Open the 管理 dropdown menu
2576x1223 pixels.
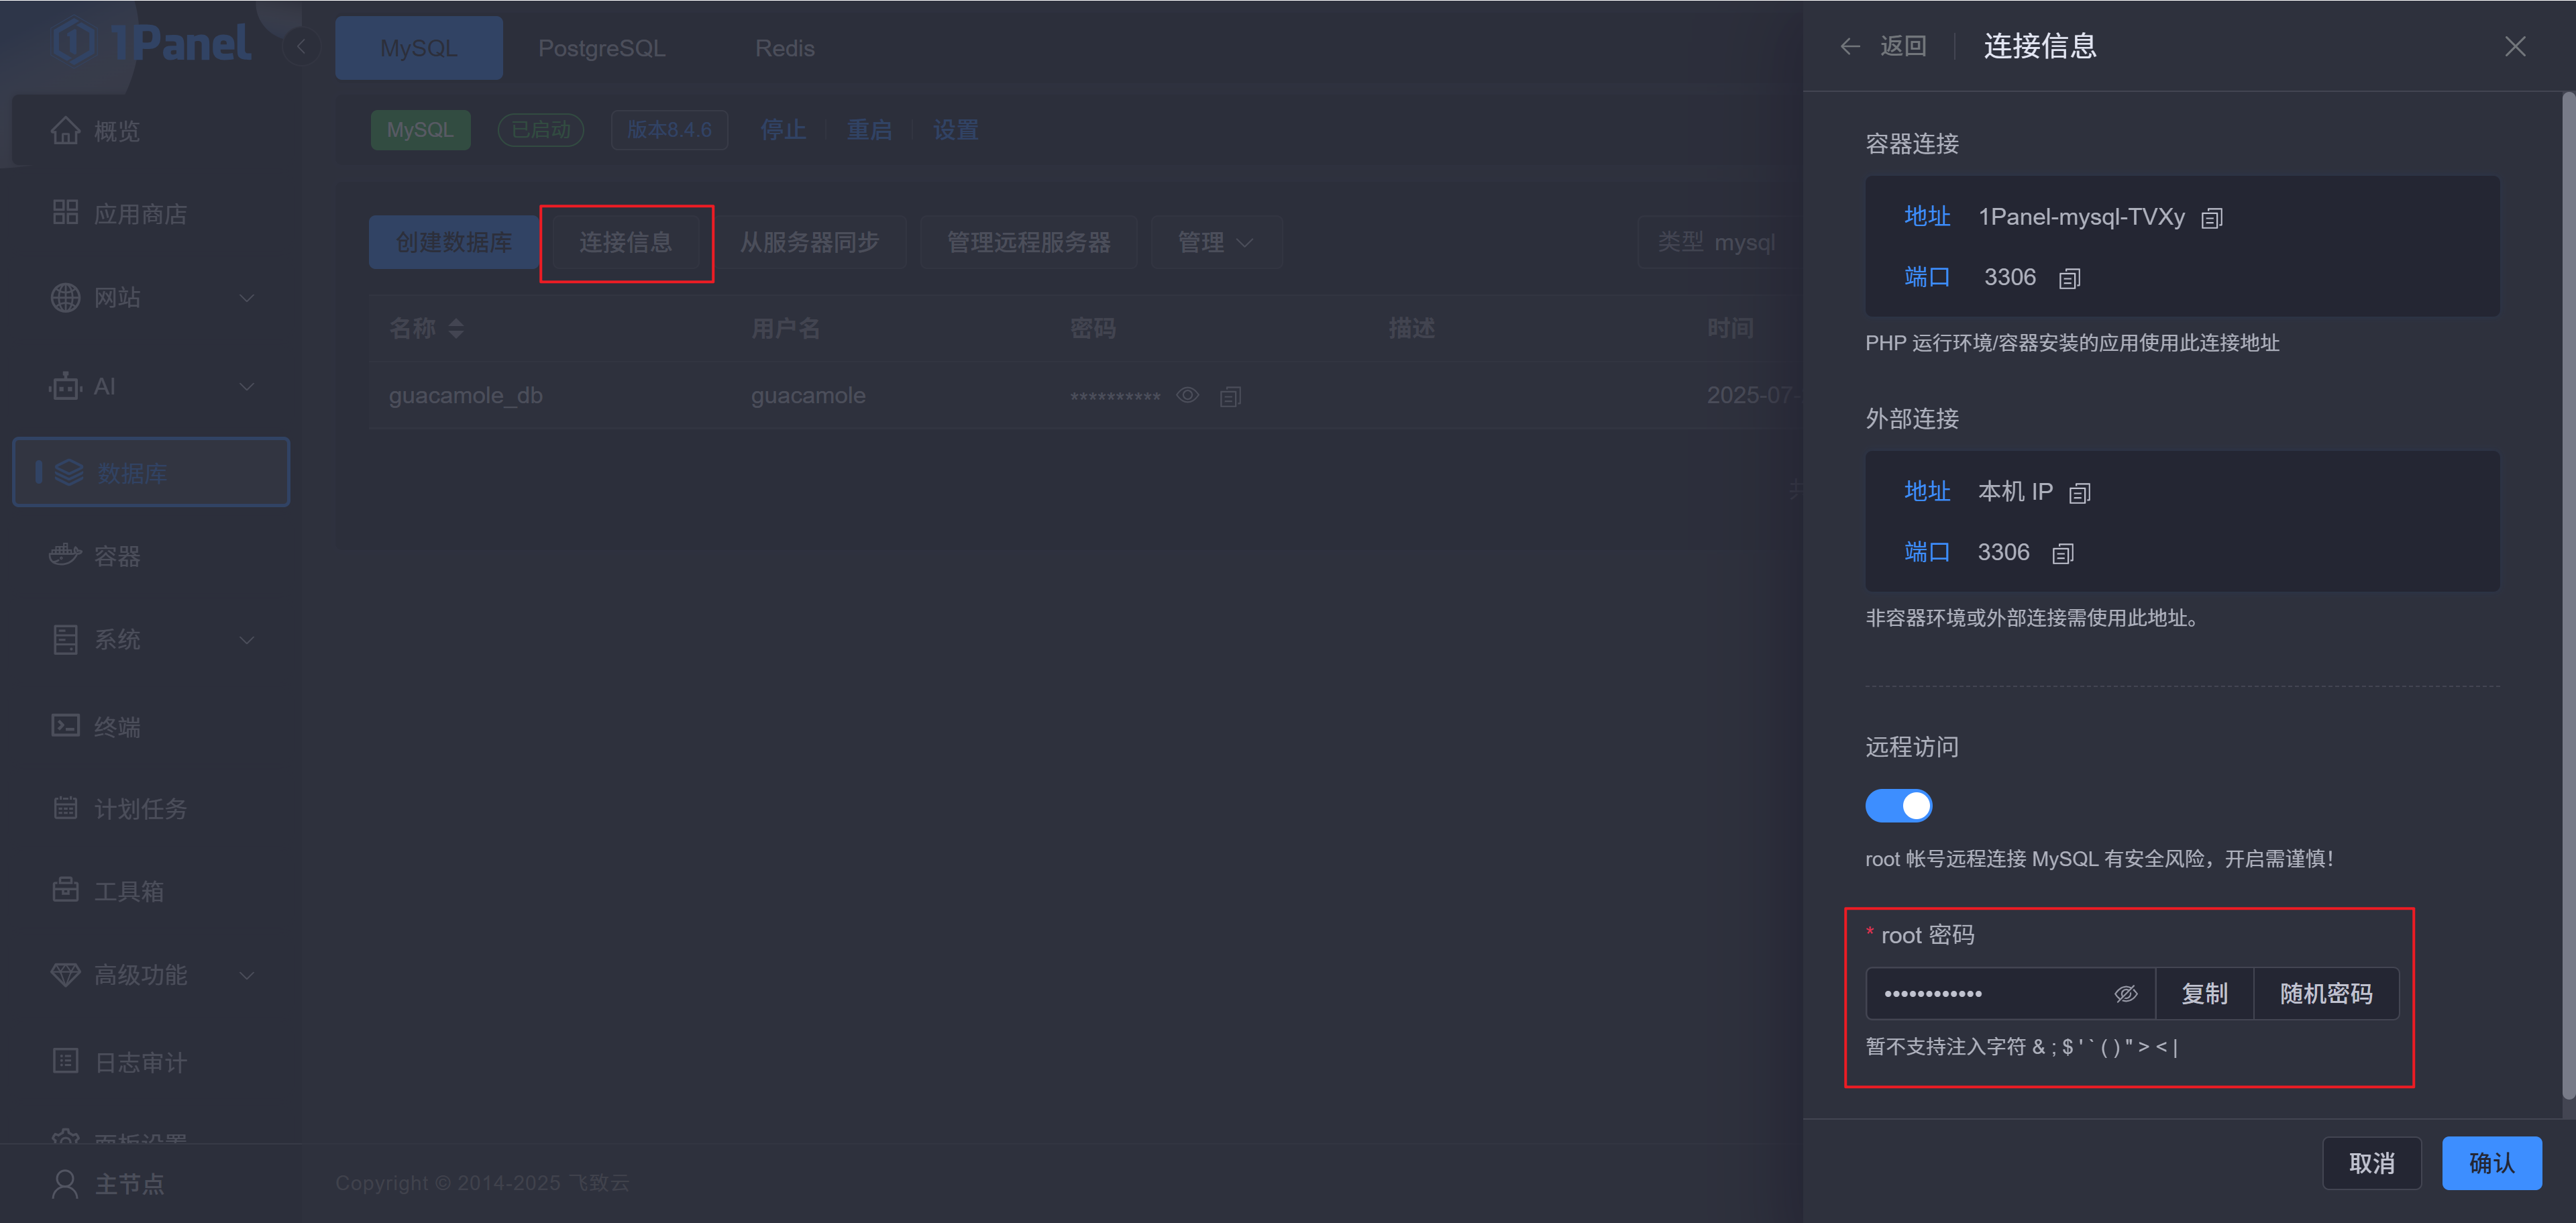click(x=1216, y=242)
